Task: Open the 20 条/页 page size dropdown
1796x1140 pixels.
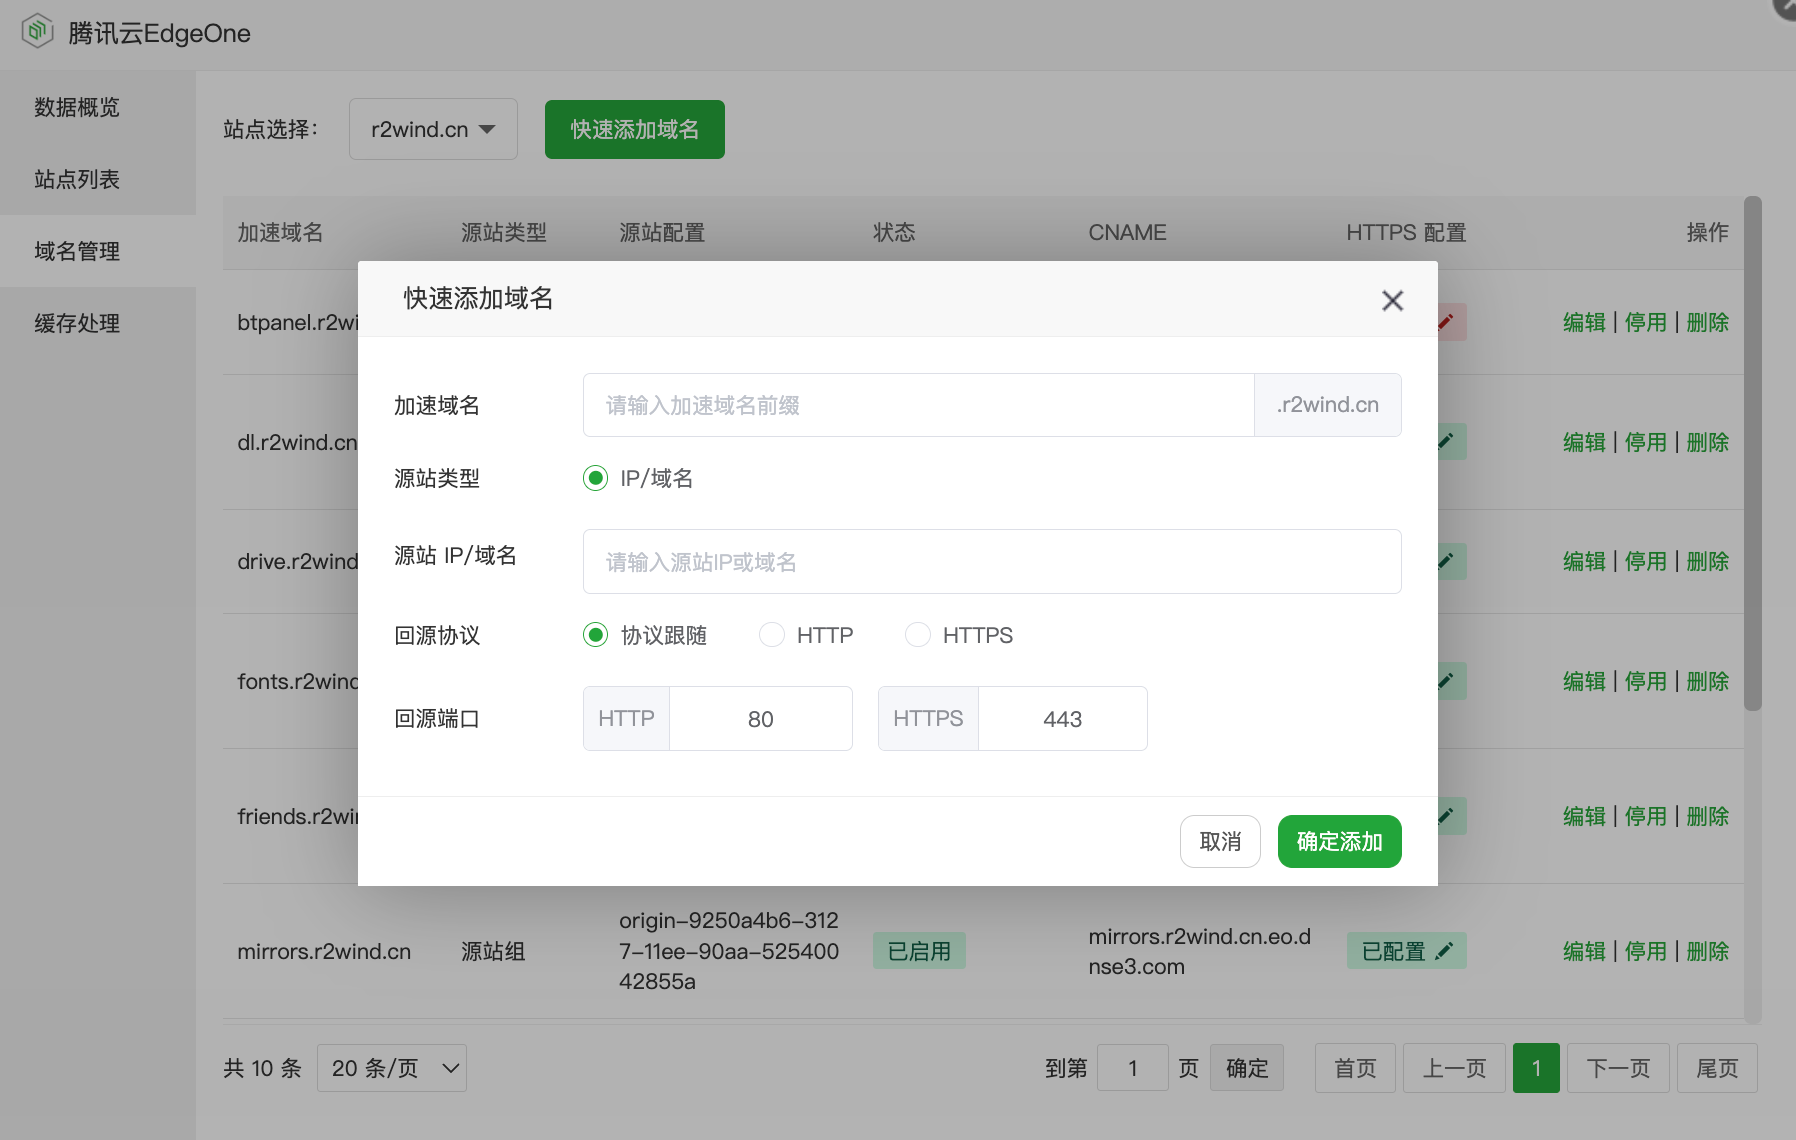Action: [x=391, y=1067]
